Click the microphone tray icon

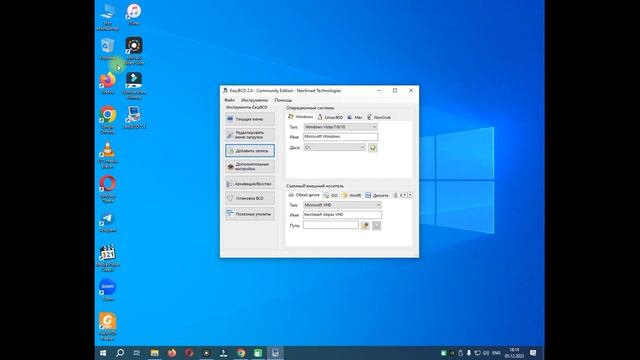tap(469, 353)
